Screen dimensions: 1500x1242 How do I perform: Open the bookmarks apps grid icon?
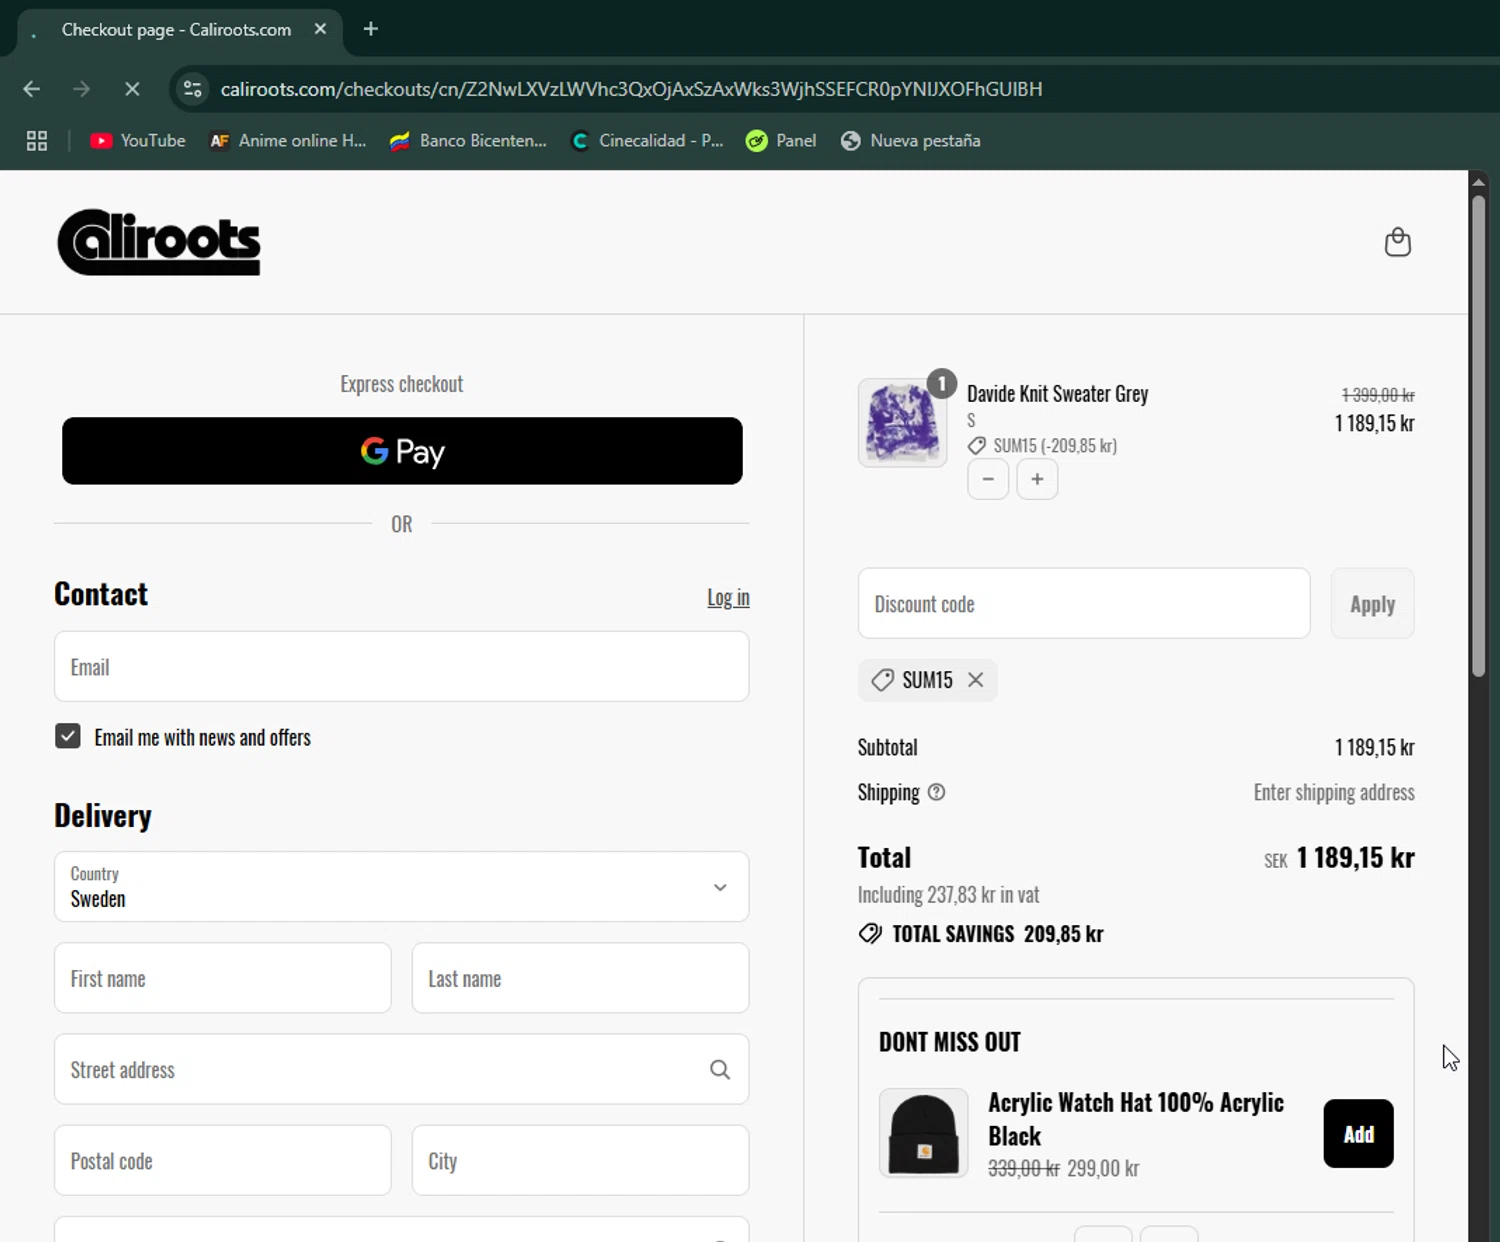pyautogui.click(x=37, y=141)
